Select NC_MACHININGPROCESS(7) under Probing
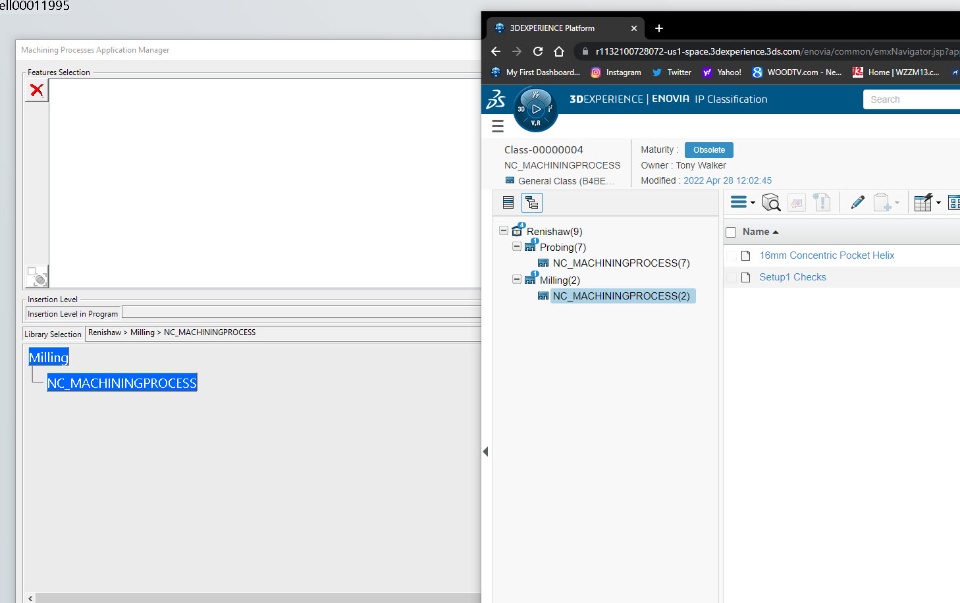Viewport: 960px width, 603px height. pos(621,263)
